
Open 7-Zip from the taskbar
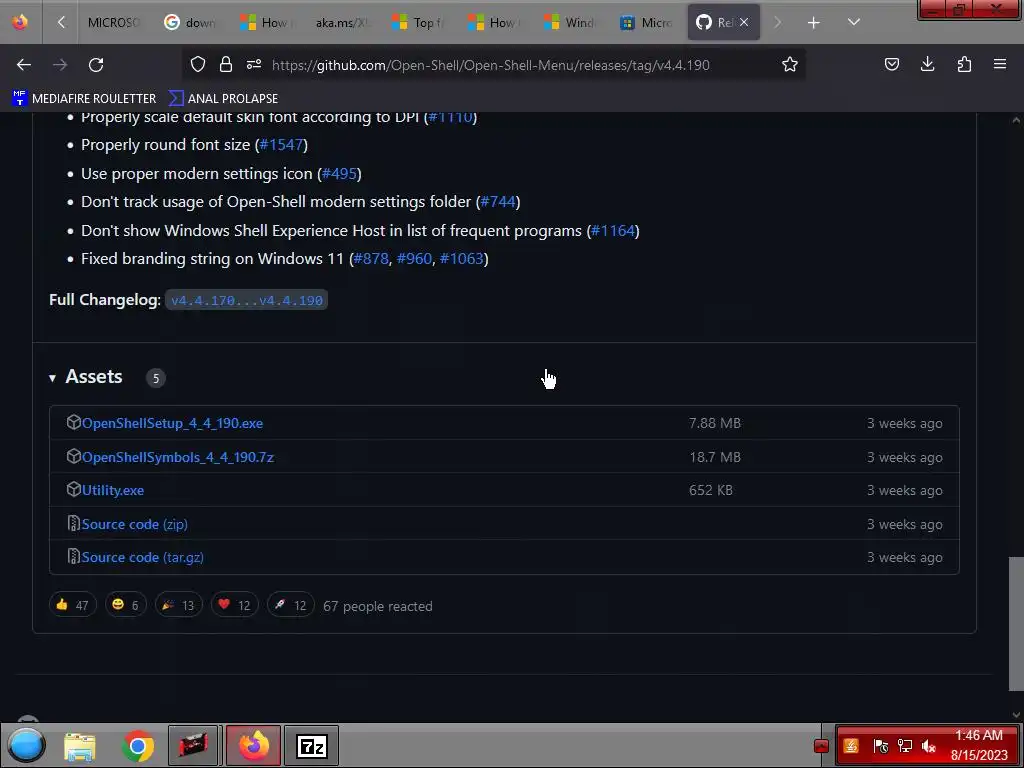coord(312,746)
